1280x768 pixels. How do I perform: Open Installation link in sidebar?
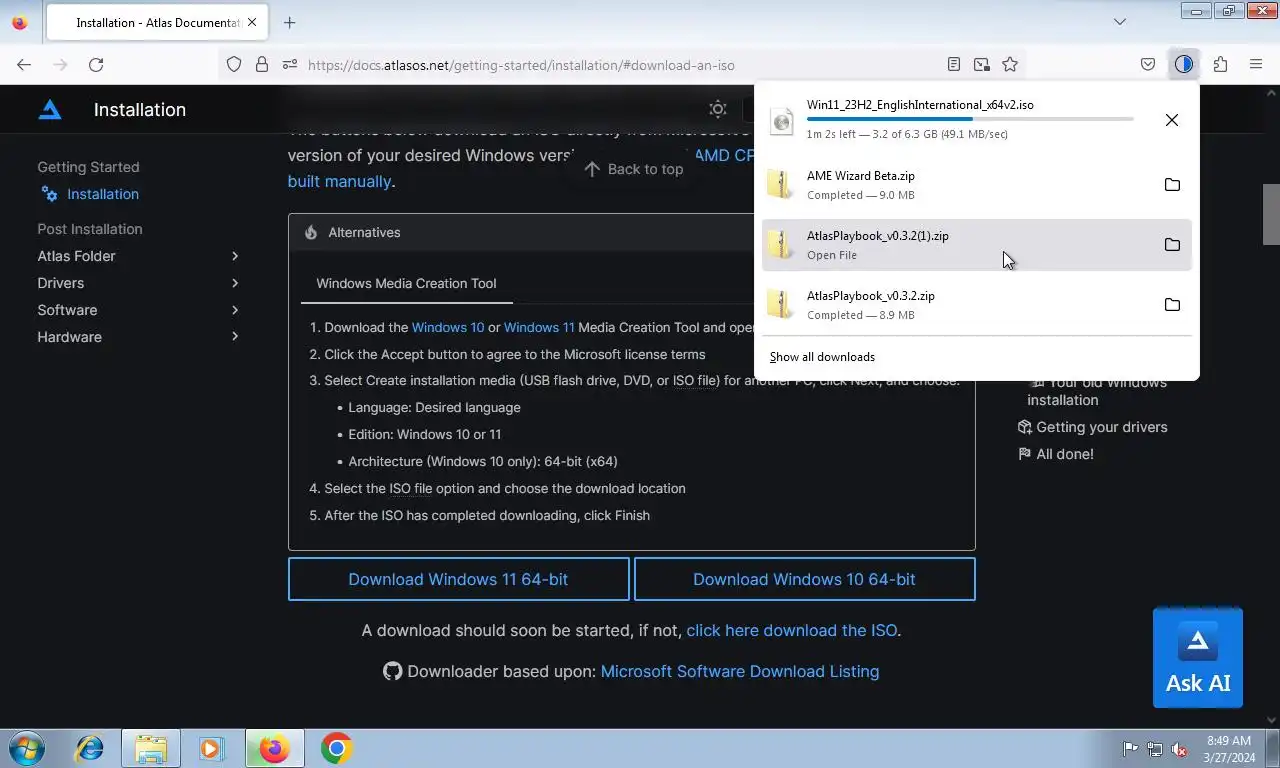tap(103, 194)
